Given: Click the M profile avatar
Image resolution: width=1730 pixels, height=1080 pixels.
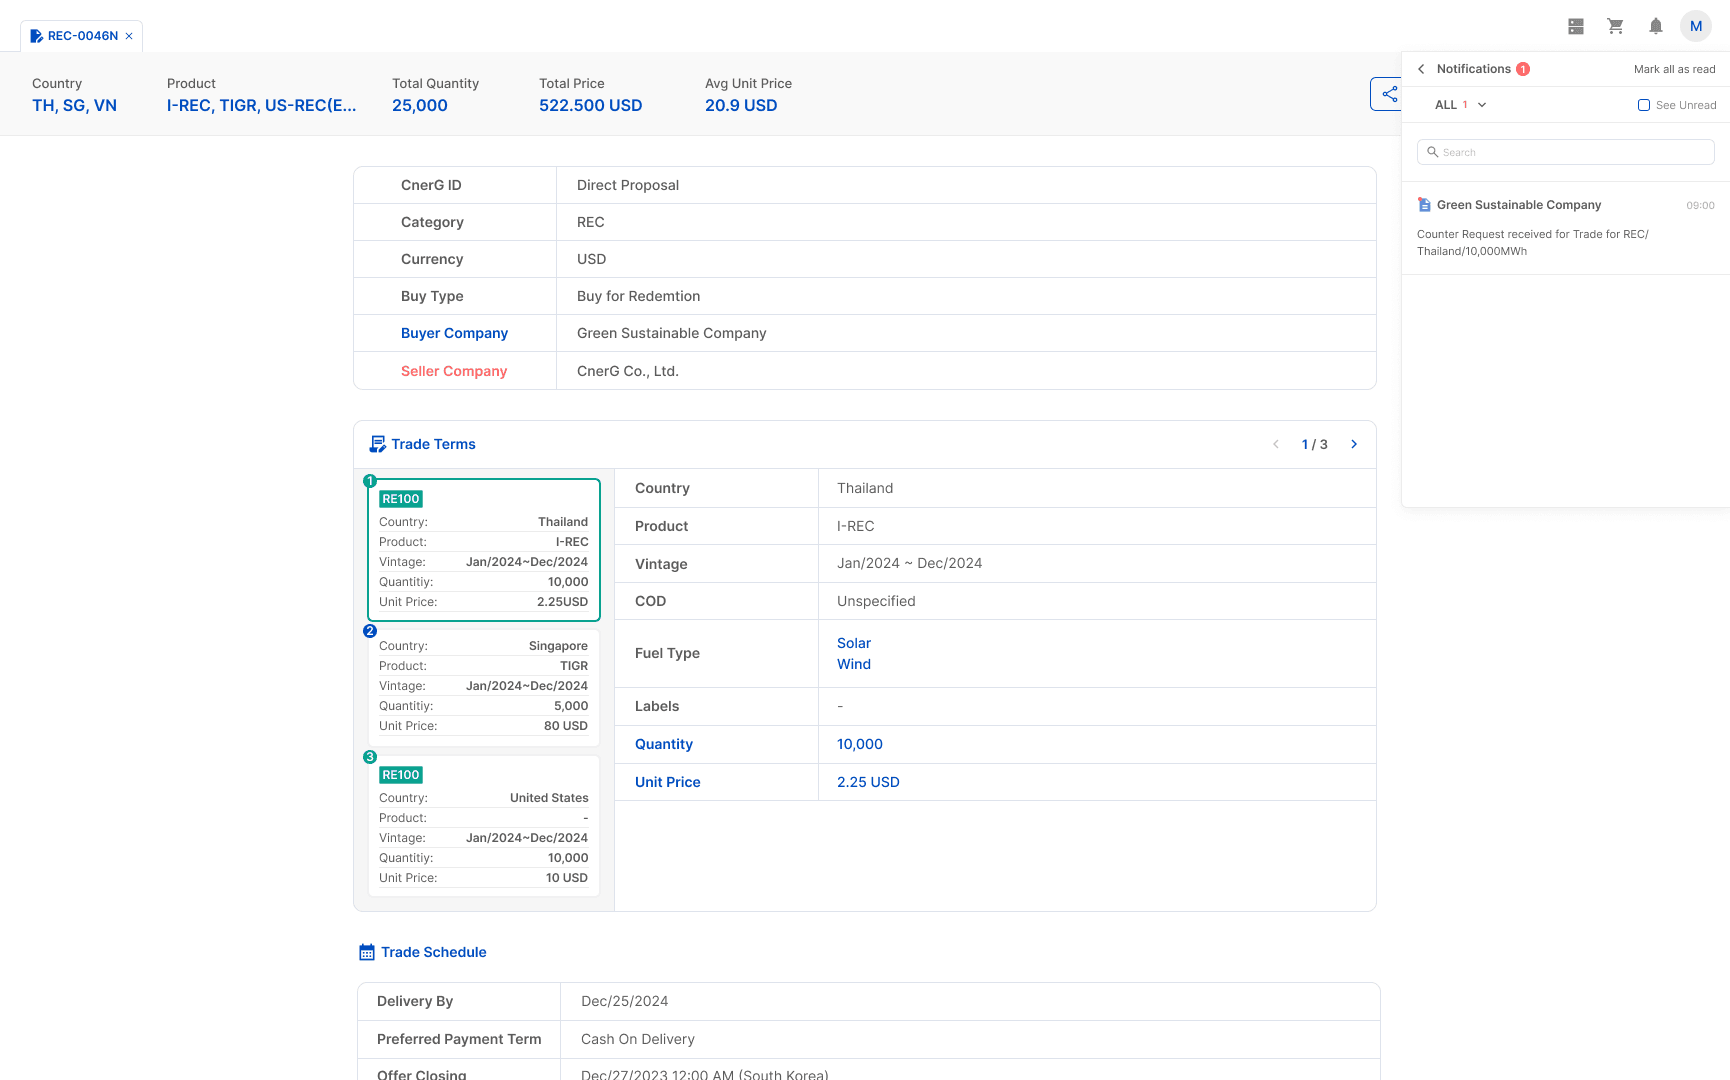Looking at the screenshot, I should pyautogui.click(x=1696, y=26).
